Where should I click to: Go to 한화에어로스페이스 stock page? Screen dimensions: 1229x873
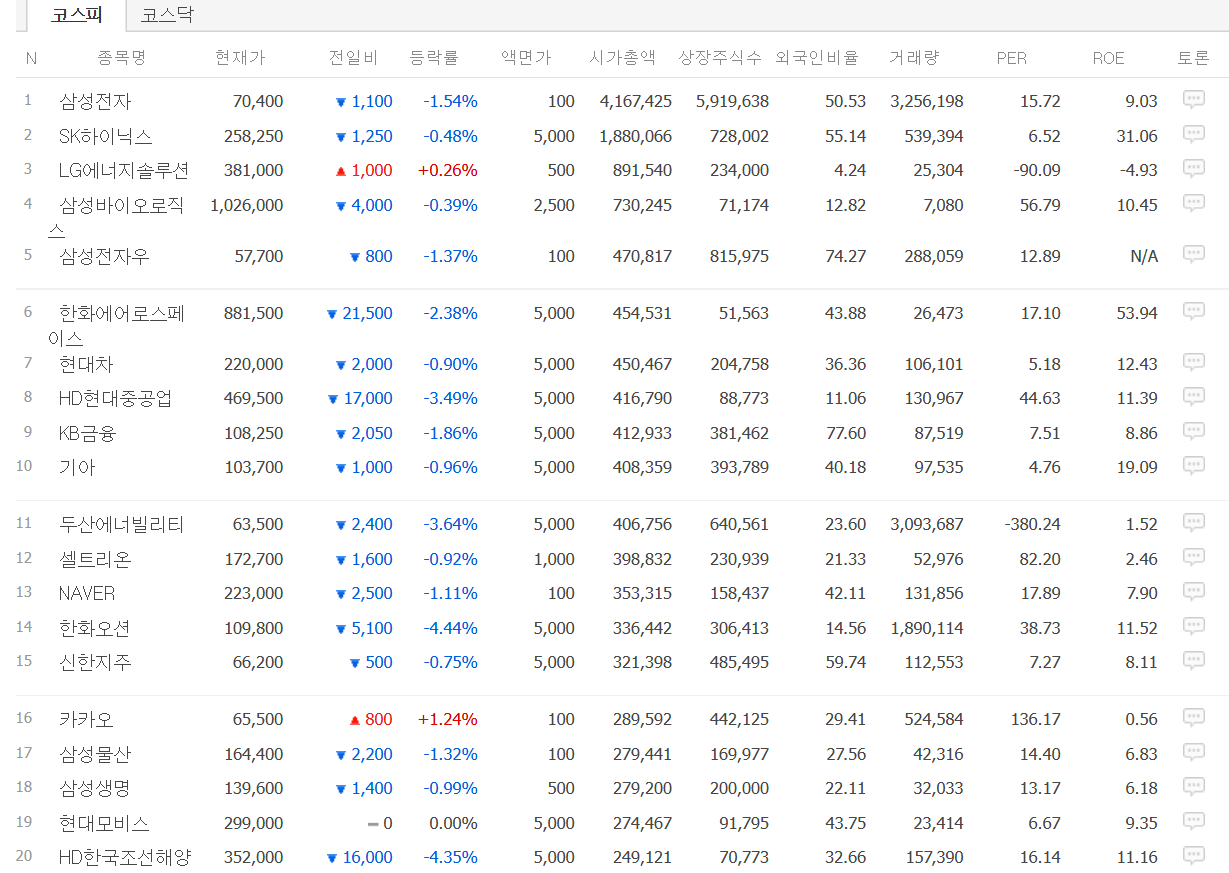[121, 313]
